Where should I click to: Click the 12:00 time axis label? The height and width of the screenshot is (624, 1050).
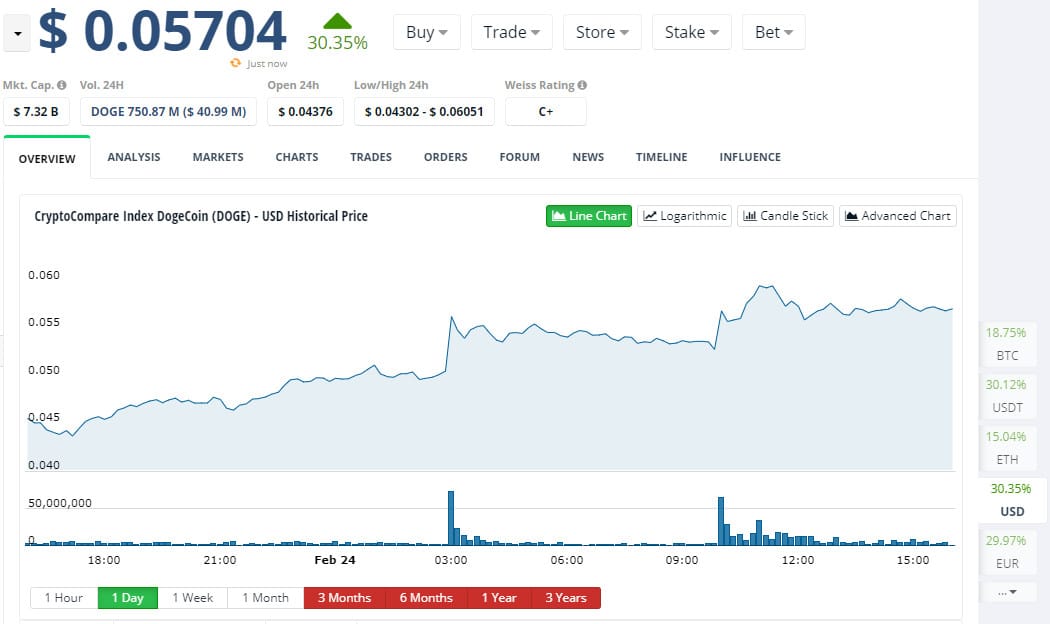(798, 560)
